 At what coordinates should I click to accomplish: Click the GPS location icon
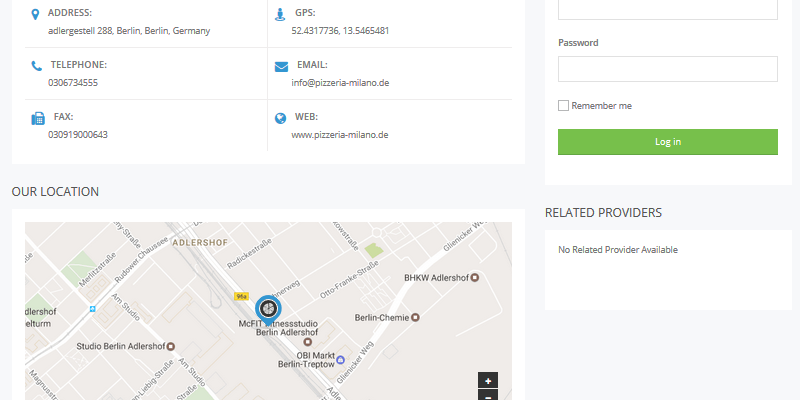tap(280, 14)
